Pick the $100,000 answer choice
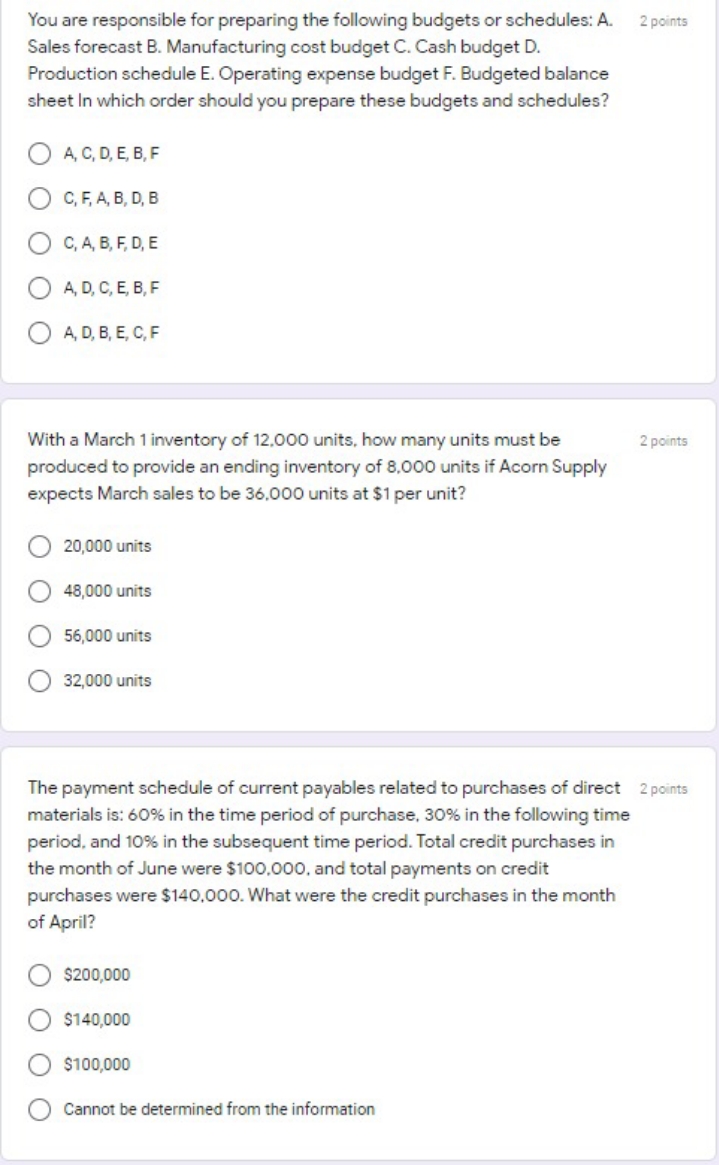The height and width of the screenshot is (1165, 719). coord(41,1064)
